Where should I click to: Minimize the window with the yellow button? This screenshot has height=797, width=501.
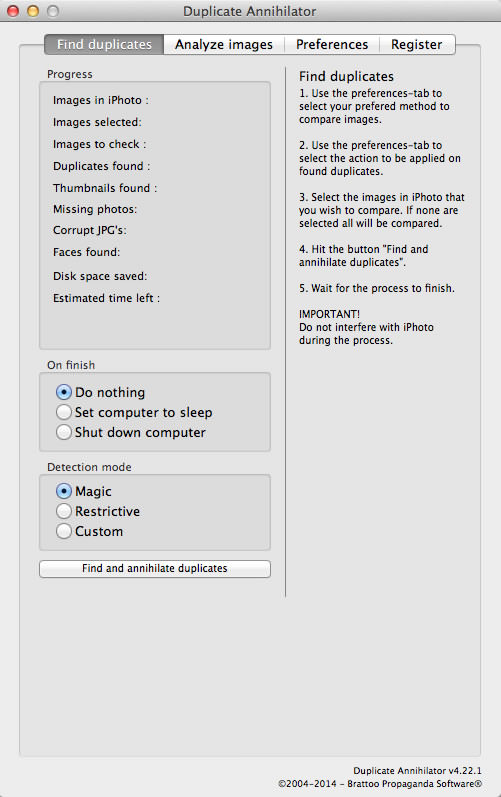tap(33, 11)
